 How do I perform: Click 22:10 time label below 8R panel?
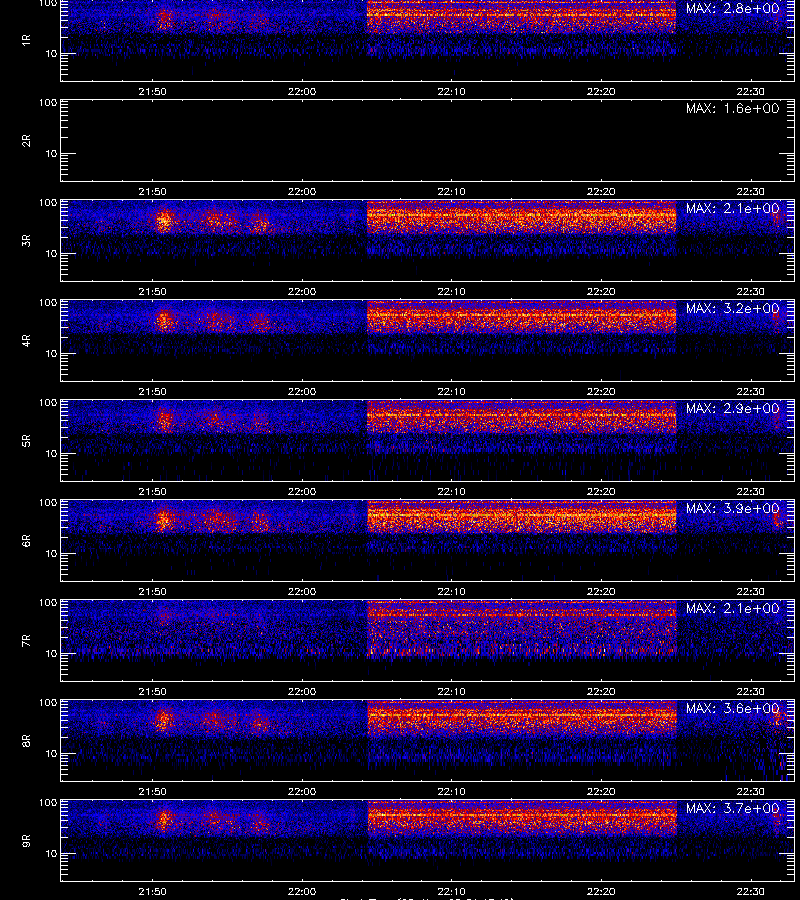click(452, 792)
